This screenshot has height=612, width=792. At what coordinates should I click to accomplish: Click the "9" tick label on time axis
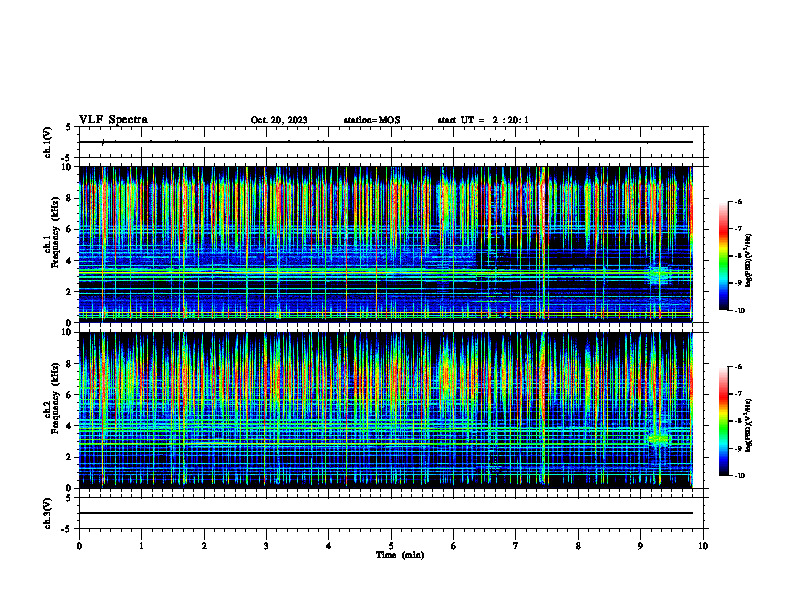click(x=640, y=546)
